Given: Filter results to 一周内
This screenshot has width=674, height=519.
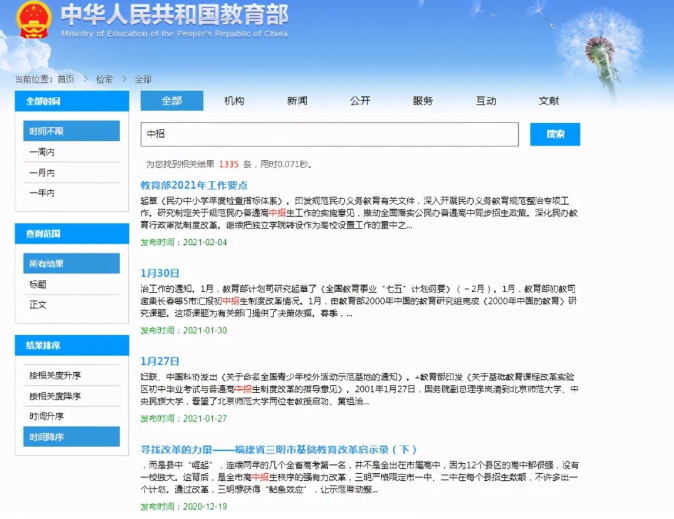Looking at the screenshot, I should [x=42, y=152].
